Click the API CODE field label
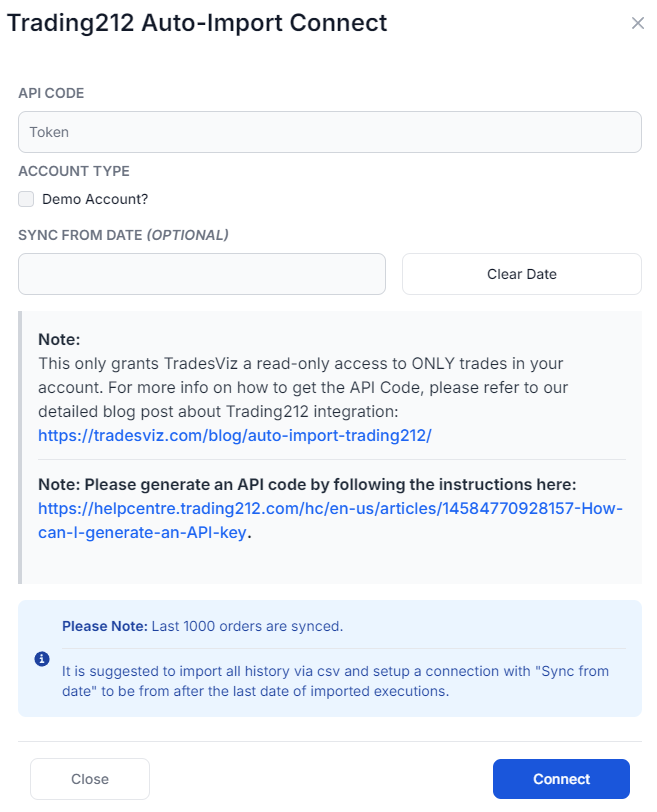657x812 pixels. tap(51, 93)
